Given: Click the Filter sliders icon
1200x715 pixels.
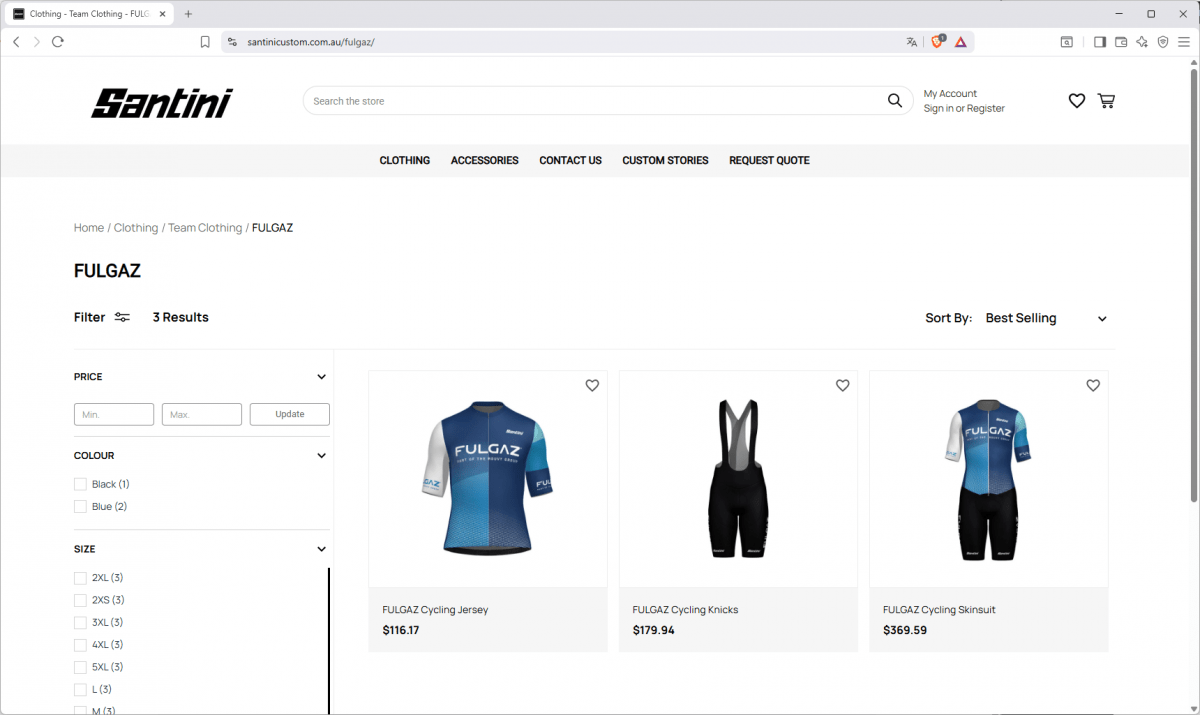Looking at the screenshot, I should (x=122, y=317).
